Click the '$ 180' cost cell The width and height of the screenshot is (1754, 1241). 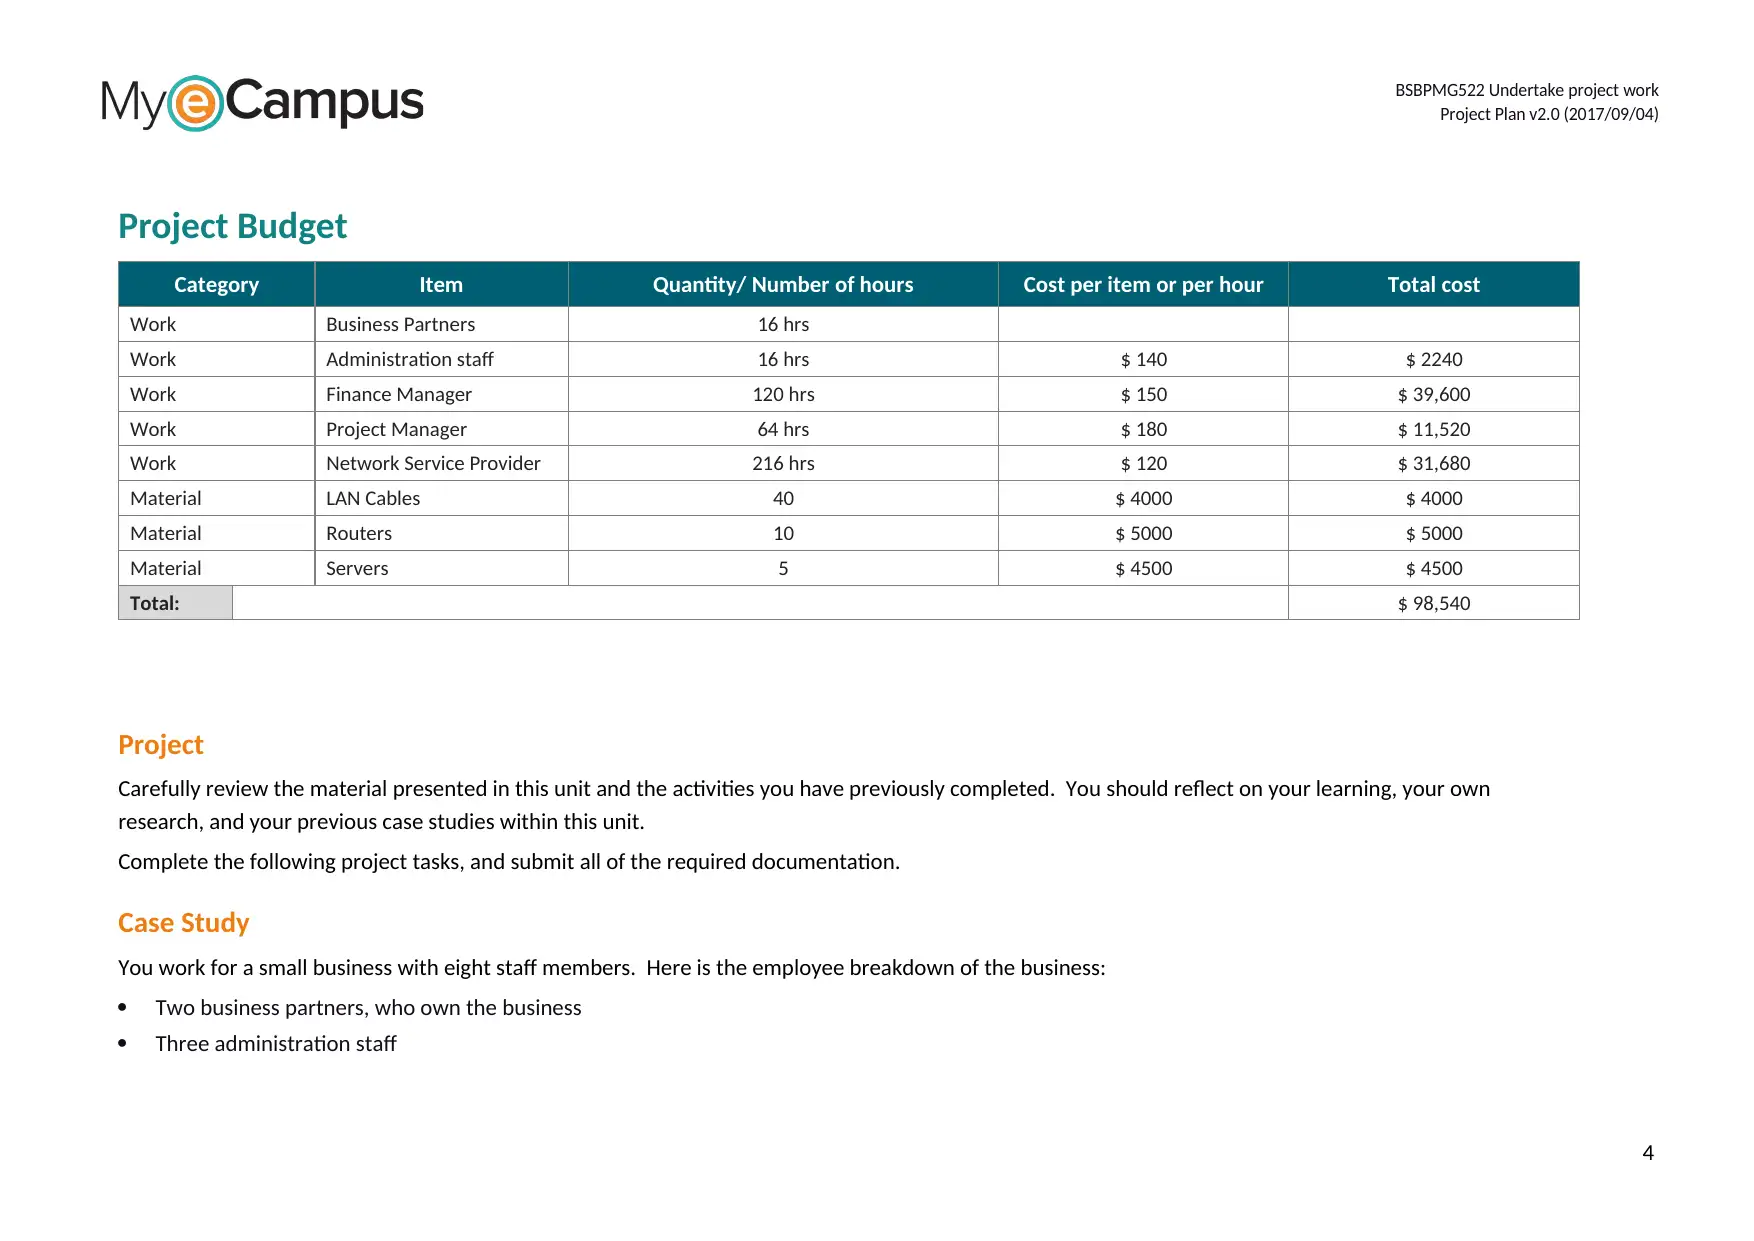[x=1143, y=429]
